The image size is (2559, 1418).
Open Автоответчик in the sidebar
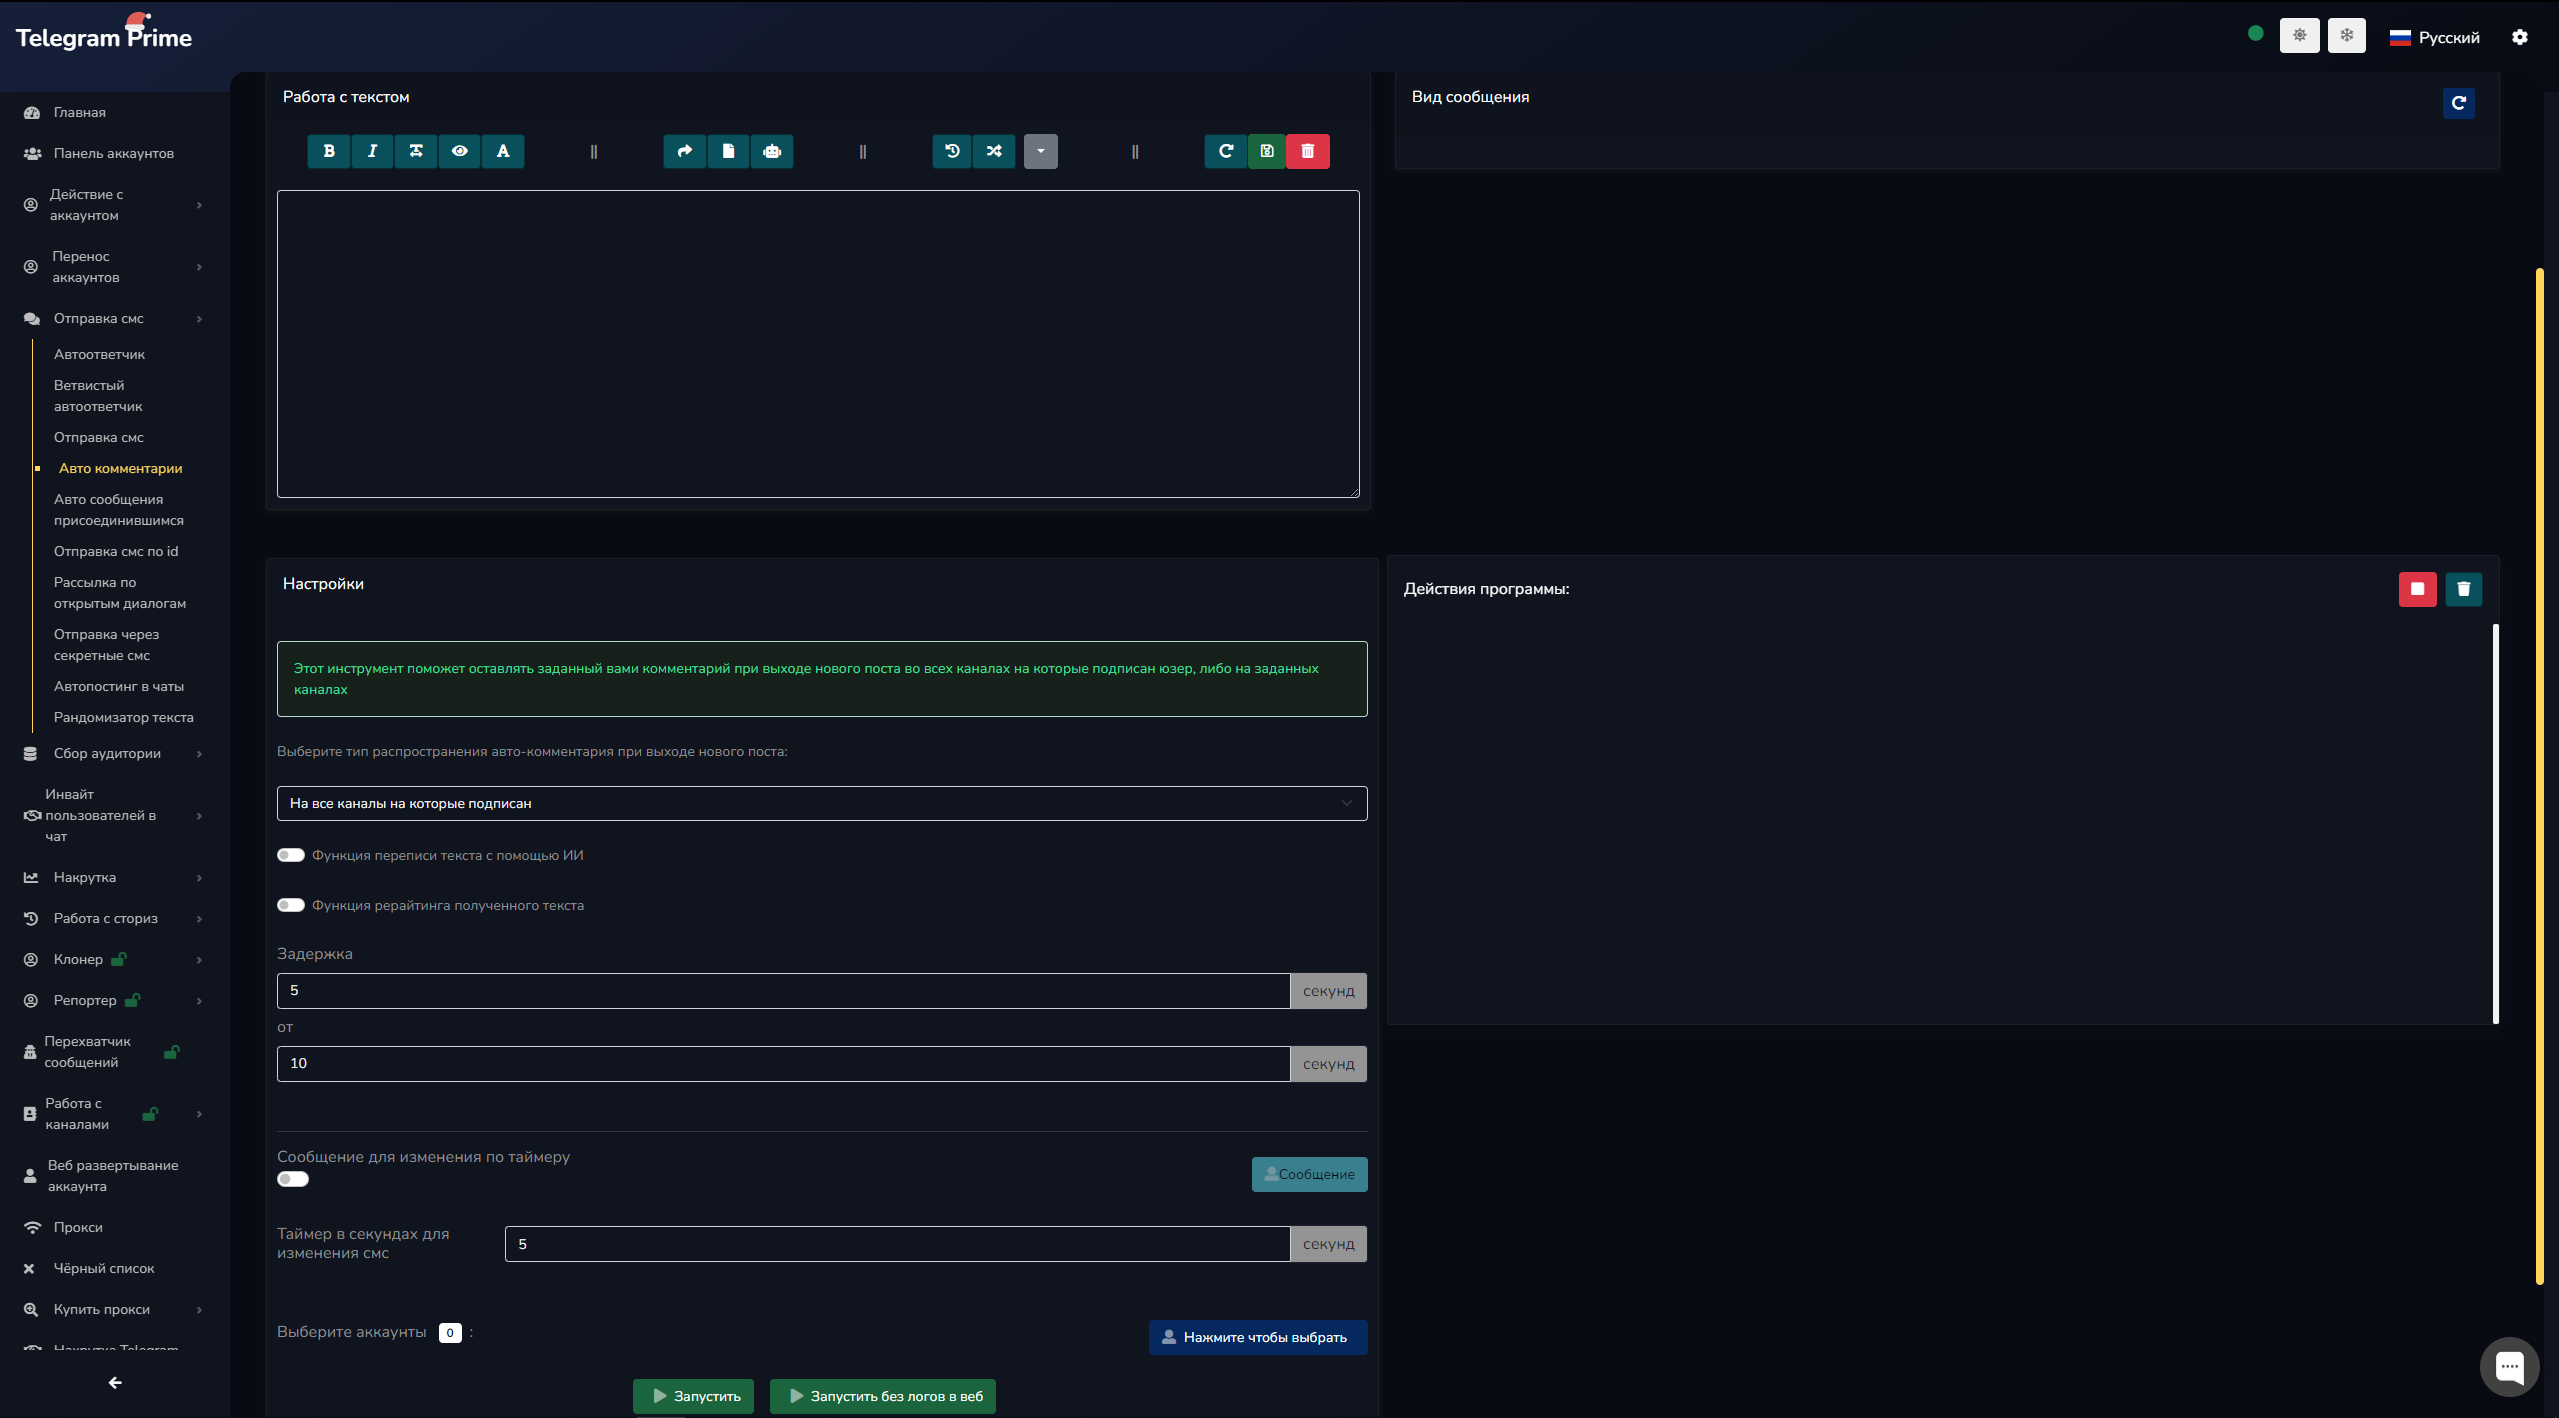(x=99, y=354)
